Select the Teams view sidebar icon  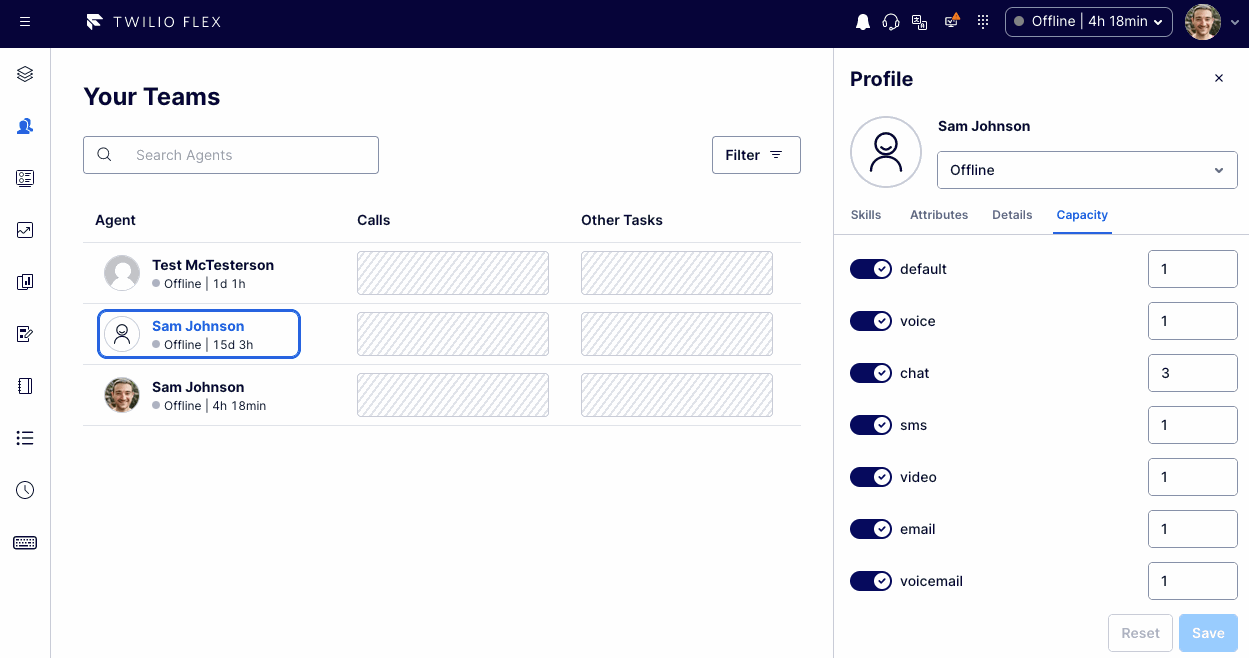pos(25,126)
